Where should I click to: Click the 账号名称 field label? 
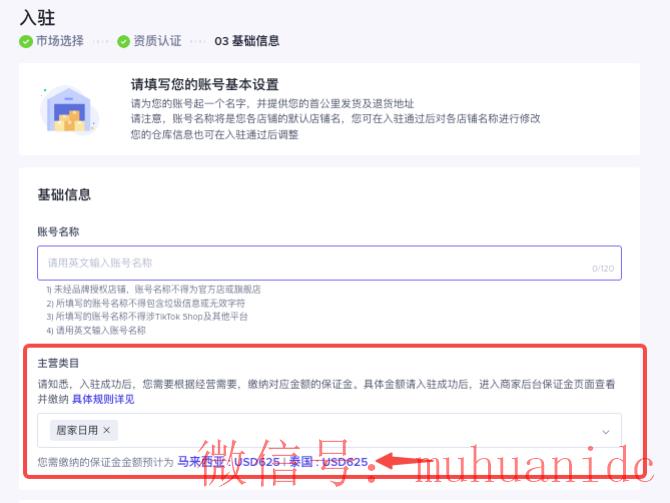(x=58, y=232)
